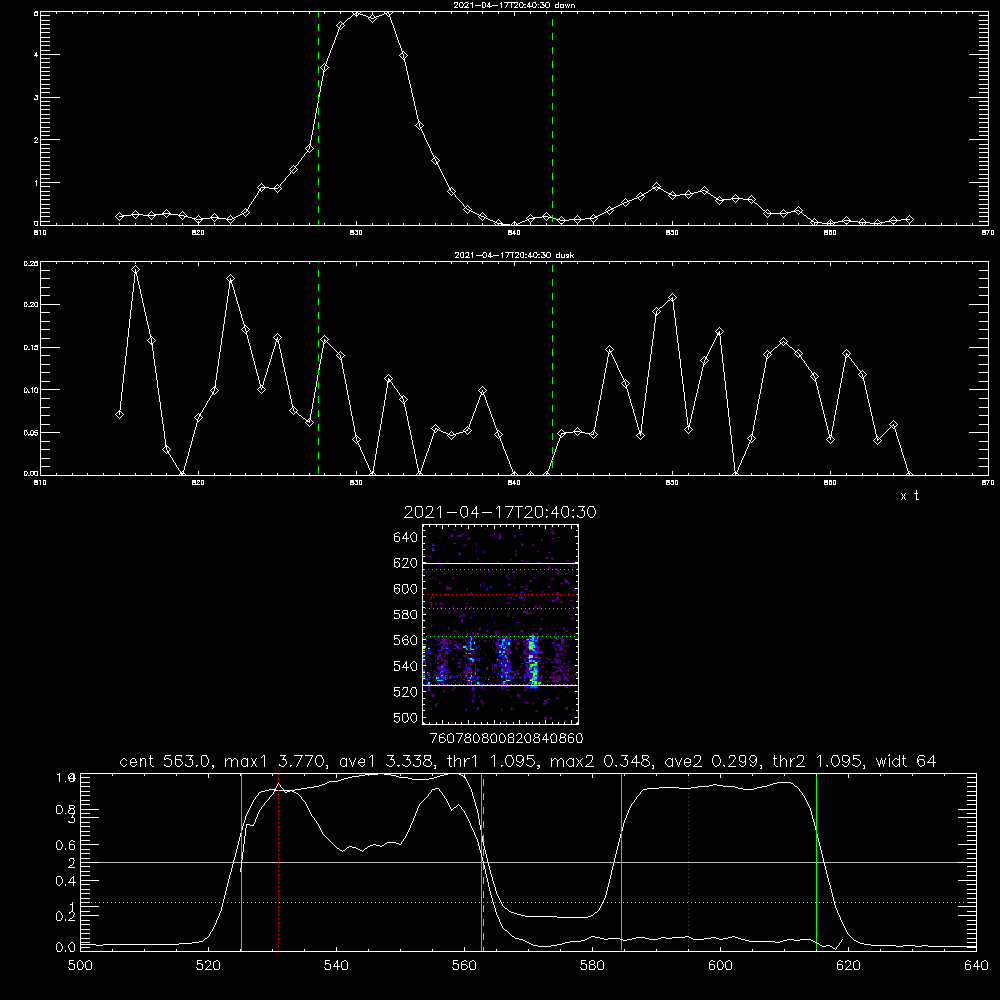Screen dimensions: 1000x1000
Task: Click the "2021-04-17T20:40:30 dusk" plot title
Action: pos(514,255)
